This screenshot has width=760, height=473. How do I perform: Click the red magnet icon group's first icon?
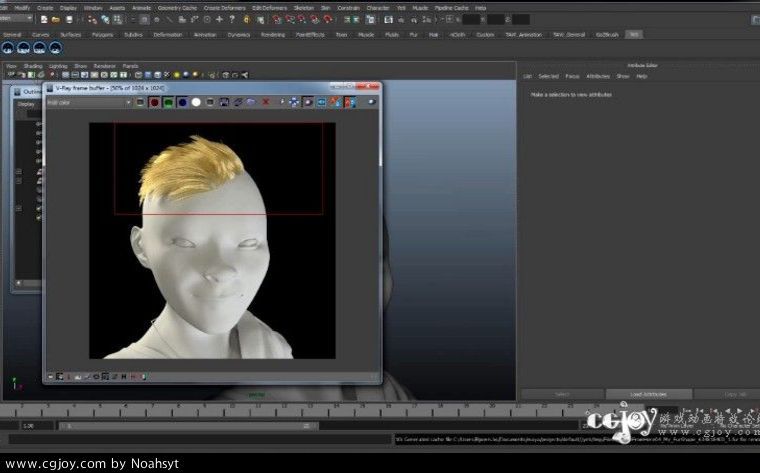click(x=277, y=19)
